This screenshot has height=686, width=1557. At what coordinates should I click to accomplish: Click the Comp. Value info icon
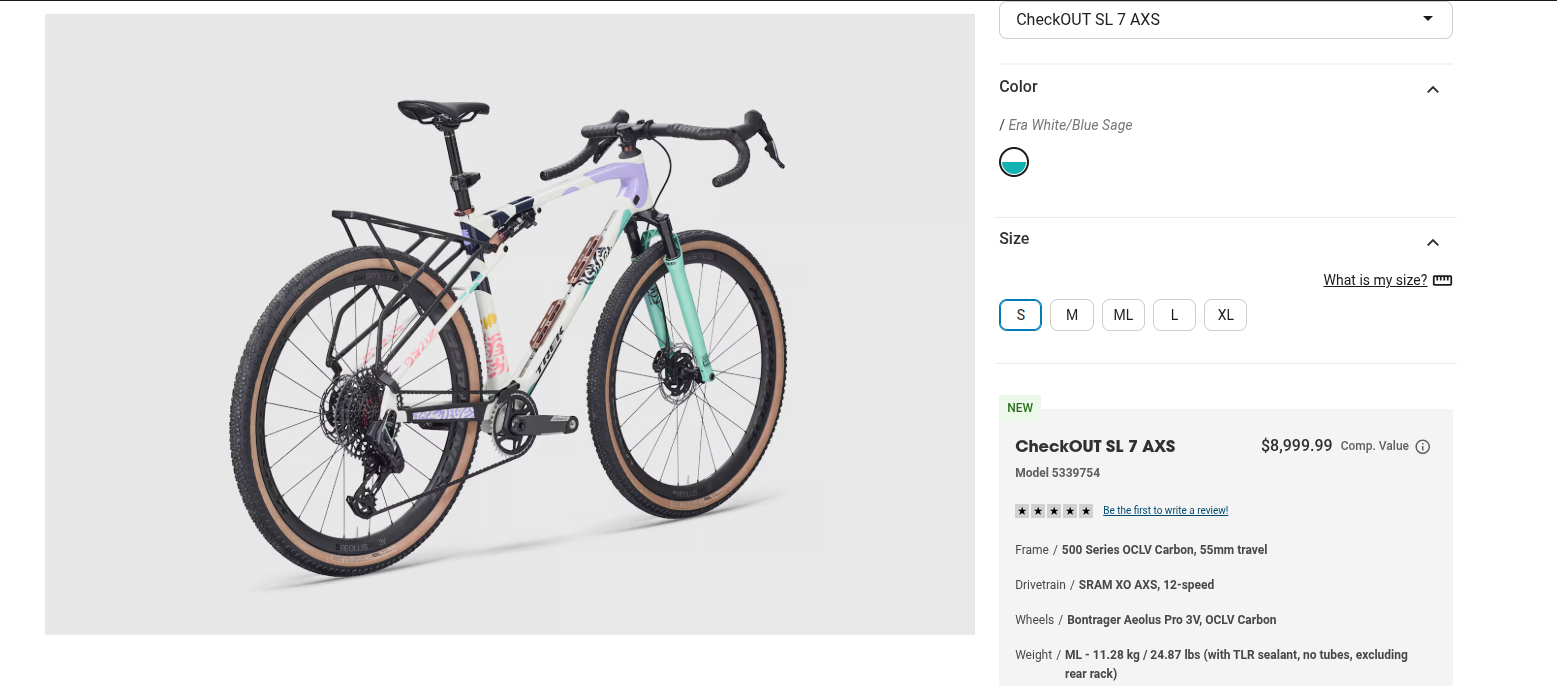(x=1423, y=447)
